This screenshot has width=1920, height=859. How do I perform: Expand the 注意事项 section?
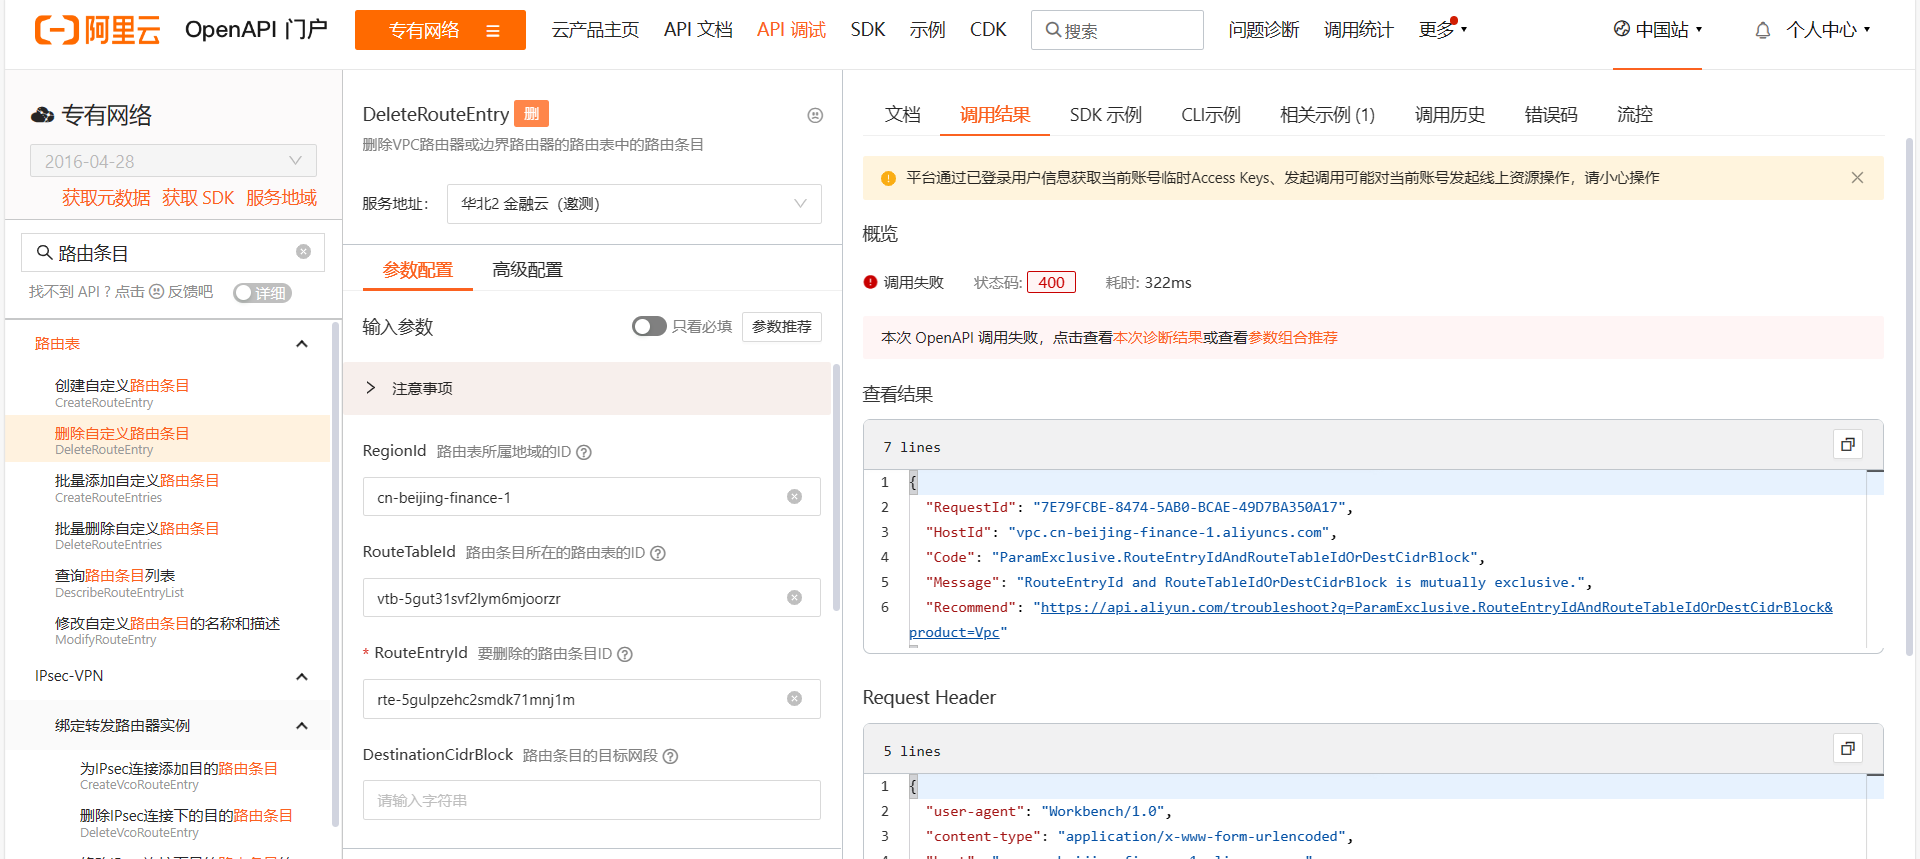[x=587, y=388]
